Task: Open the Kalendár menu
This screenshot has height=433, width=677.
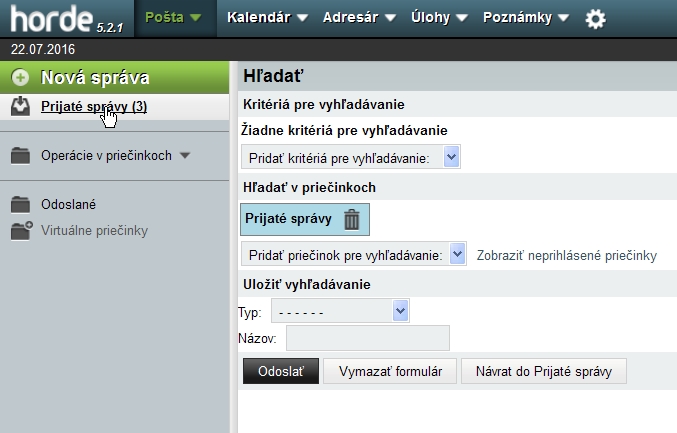Action: pos(266,18)
